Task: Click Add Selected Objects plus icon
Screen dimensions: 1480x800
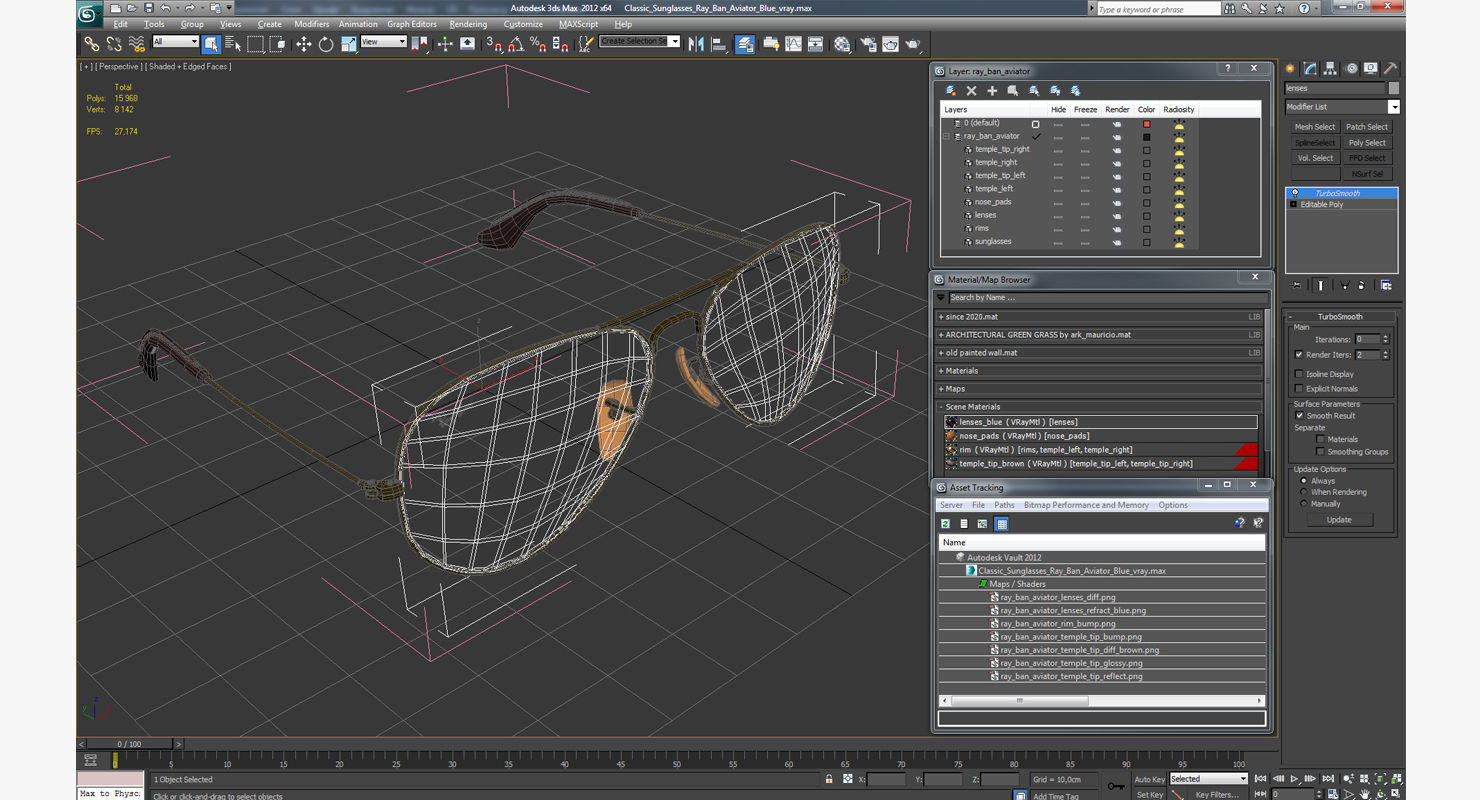Action: click(x=992, y=90)
